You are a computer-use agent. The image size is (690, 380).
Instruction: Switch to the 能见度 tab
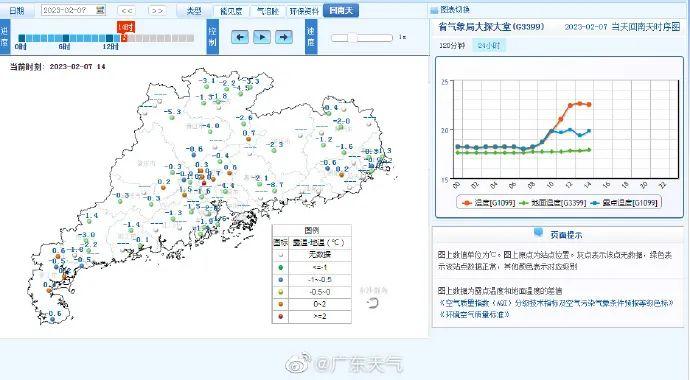pyautogui.click(x=231, y=11)
